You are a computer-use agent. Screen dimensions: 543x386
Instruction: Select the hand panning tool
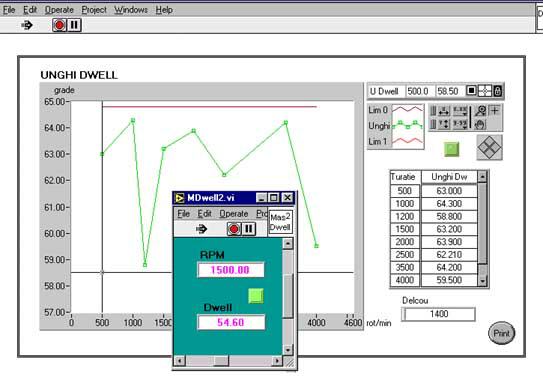(x=480, y=124)
